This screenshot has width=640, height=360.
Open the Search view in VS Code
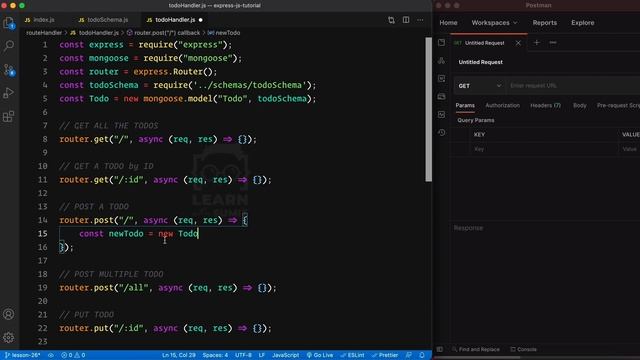[x=9, y=46]
